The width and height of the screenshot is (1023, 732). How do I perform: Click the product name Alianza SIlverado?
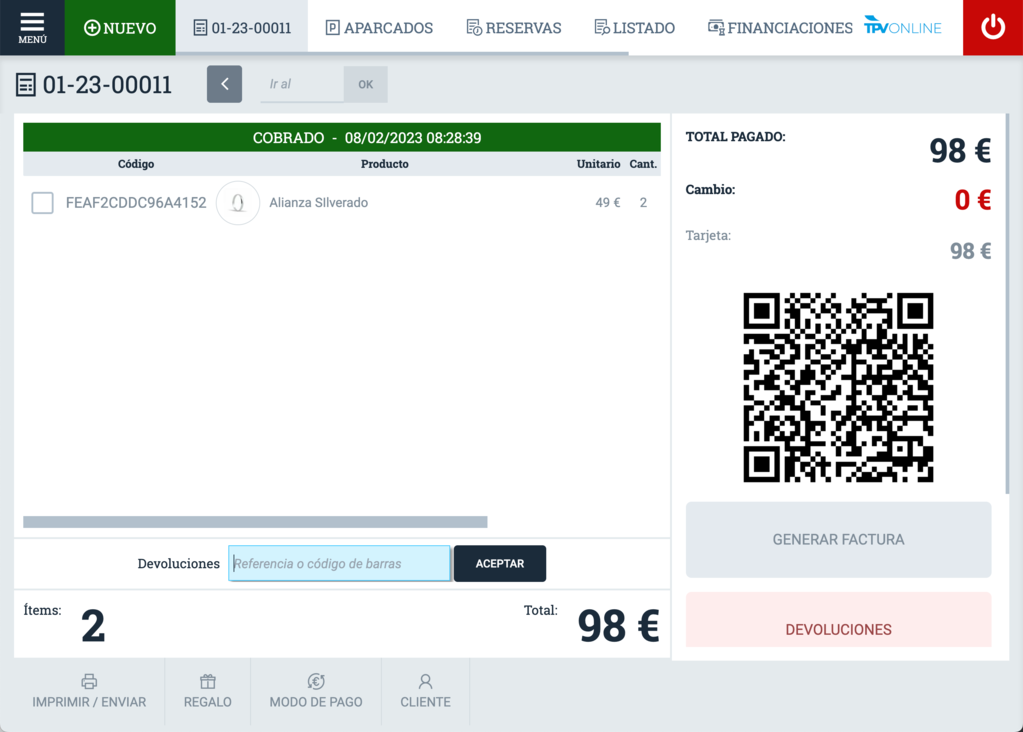[318, 203]
